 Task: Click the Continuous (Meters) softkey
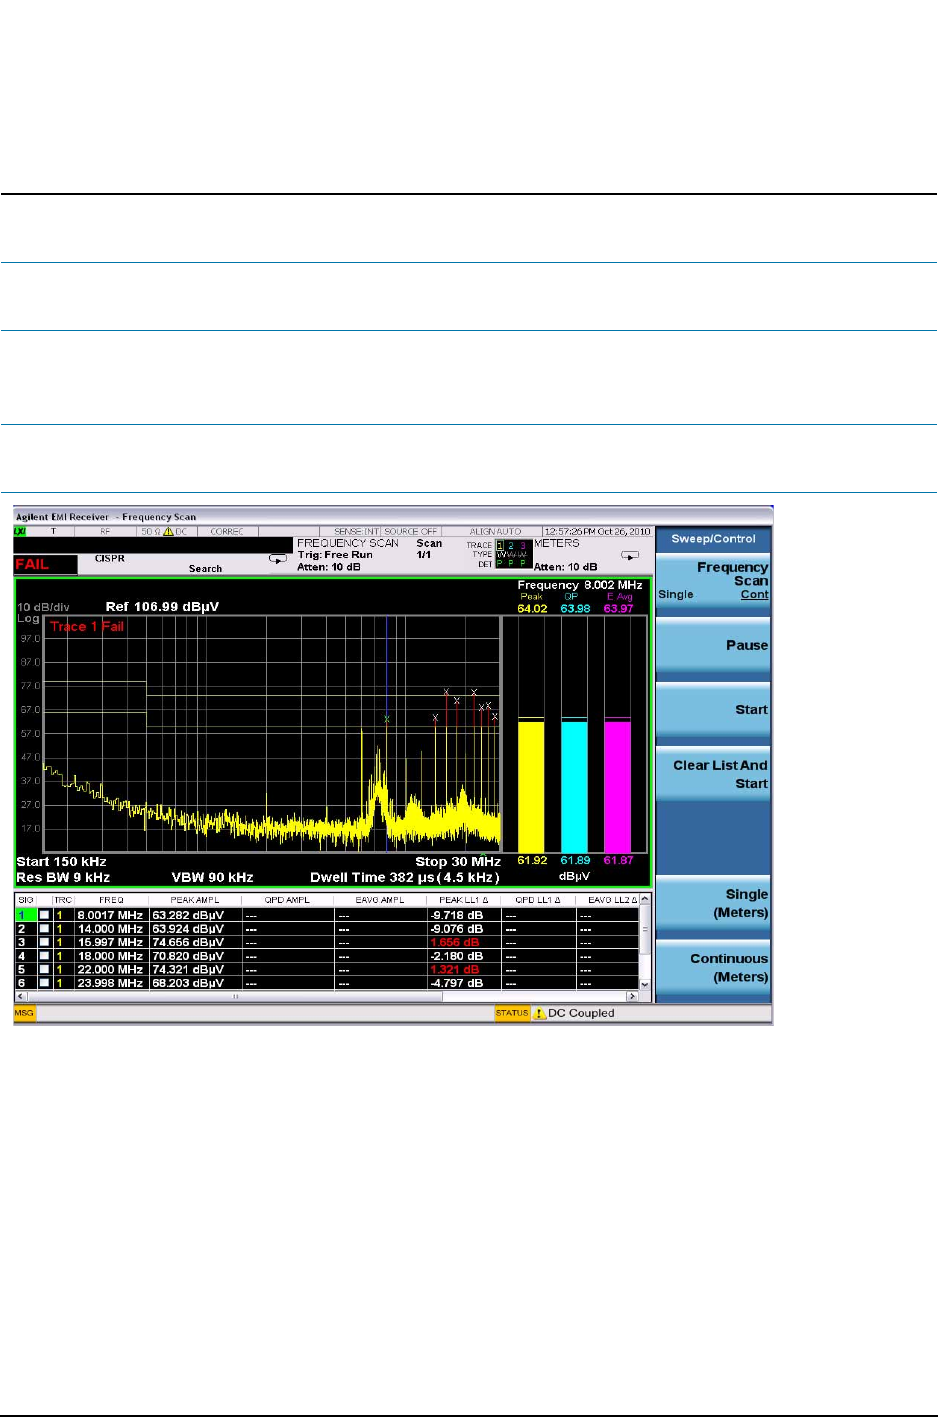pyautogui.click(x=713, y=967)
